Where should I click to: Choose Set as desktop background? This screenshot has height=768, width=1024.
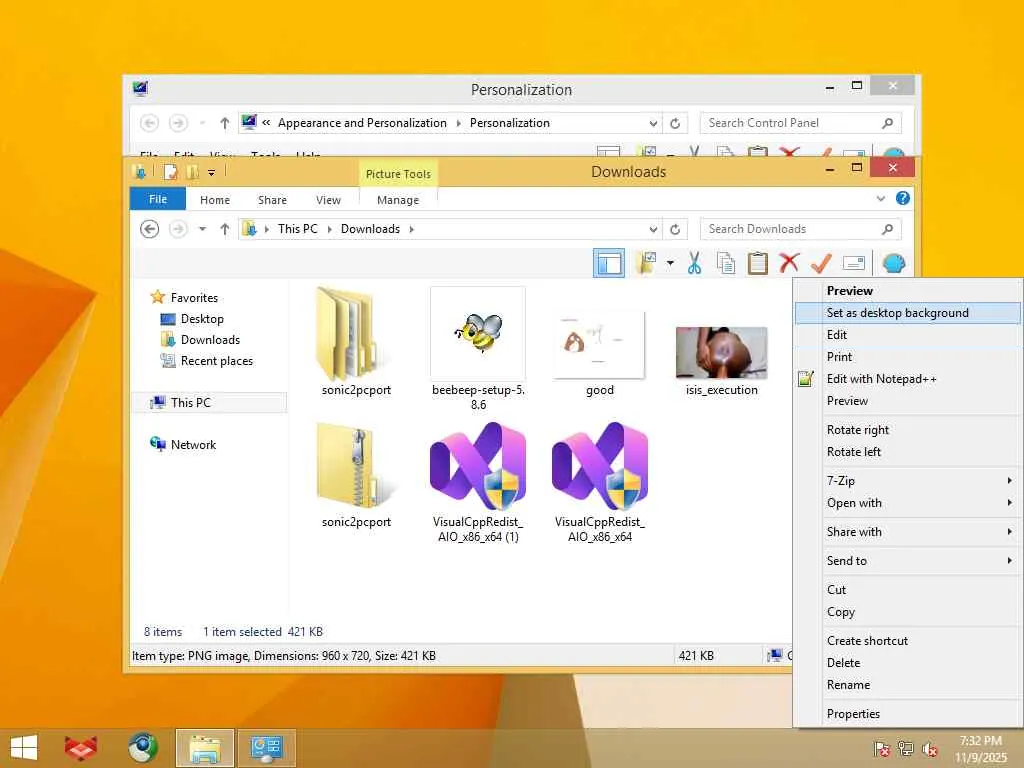(x=908, y=313)
